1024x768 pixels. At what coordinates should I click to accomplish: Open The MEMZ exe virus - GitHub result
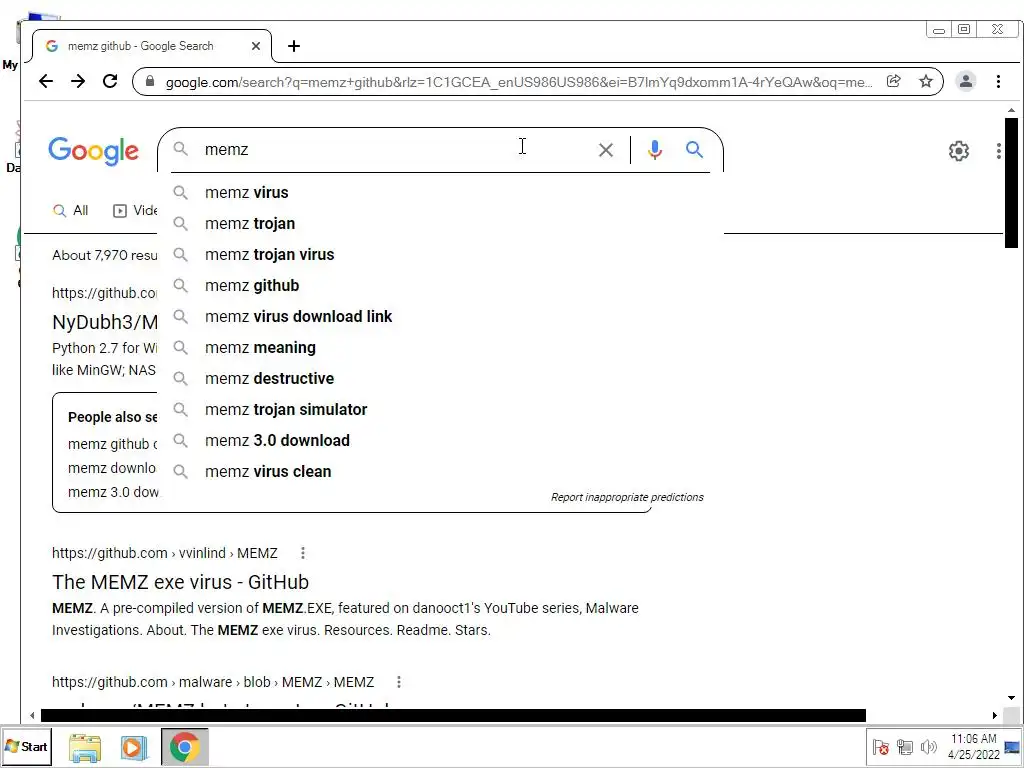(180, 582)
